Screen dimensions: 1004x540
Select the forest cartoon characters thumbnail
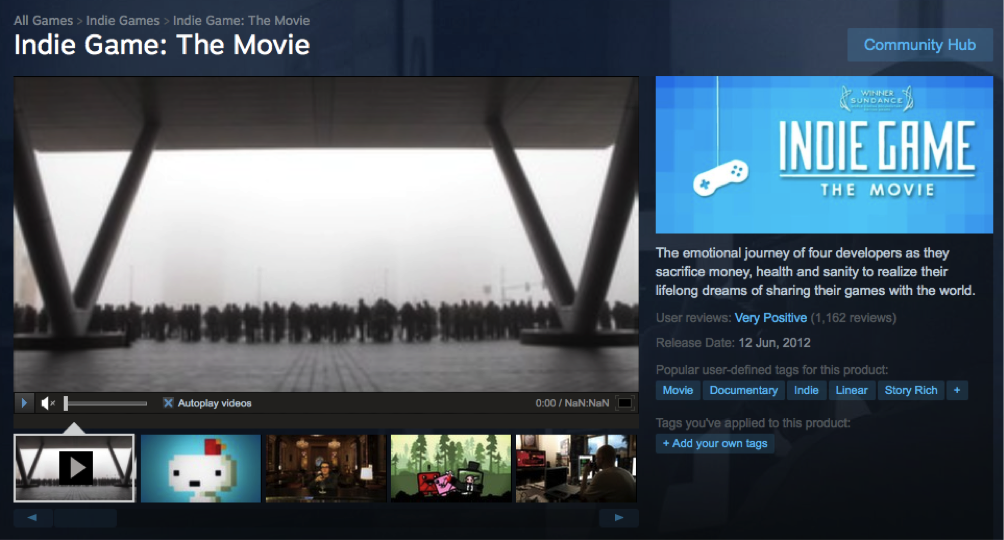tap(451, 468)
